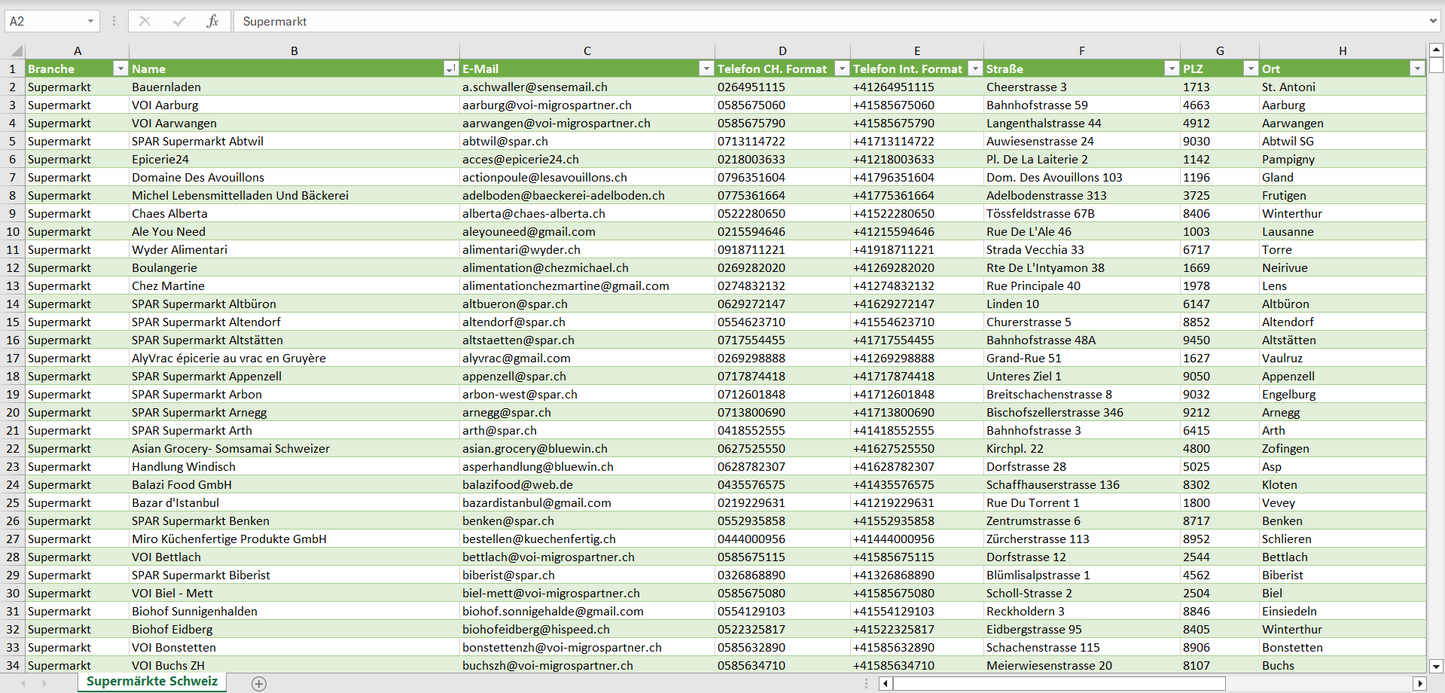The width and height of the screenshot is (1445, 693).
Task: Open the Ort column filter dropdown
Action: click(1416, 69)
